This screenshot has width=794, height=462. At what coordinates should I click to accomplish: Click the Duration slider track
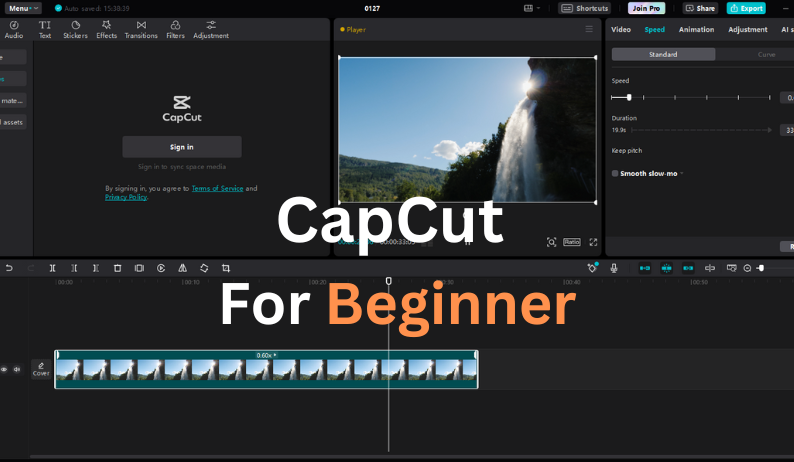coord(701,130)
